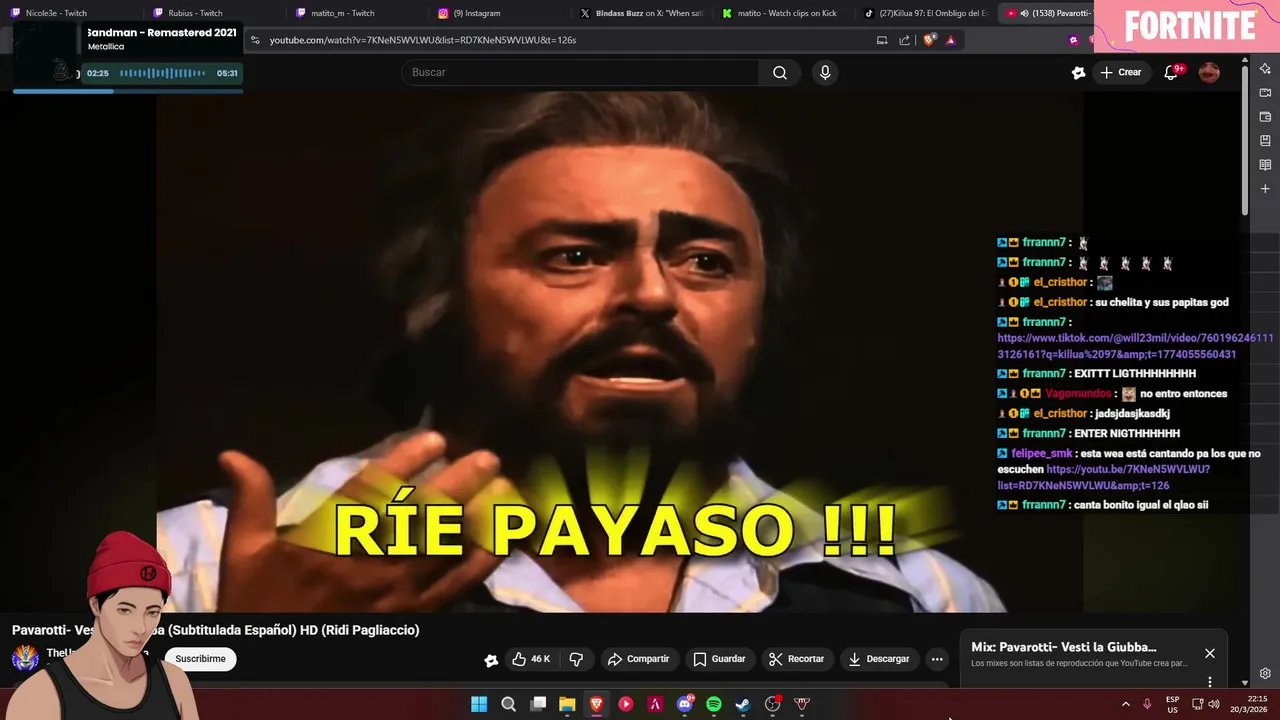Open the youtu.be link from felipee_smk

(x=1103, y=477)
